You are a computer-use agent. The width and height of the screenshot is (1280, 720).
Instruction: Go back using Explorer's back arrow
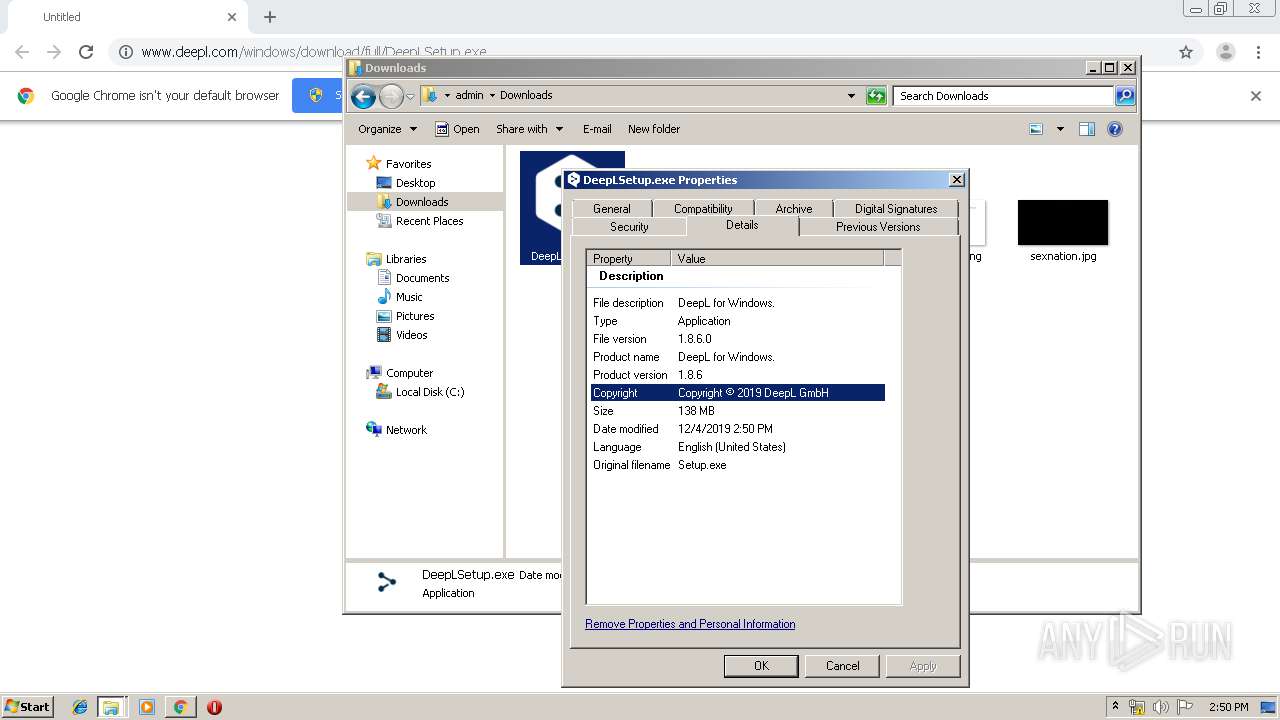click(363, 96)
